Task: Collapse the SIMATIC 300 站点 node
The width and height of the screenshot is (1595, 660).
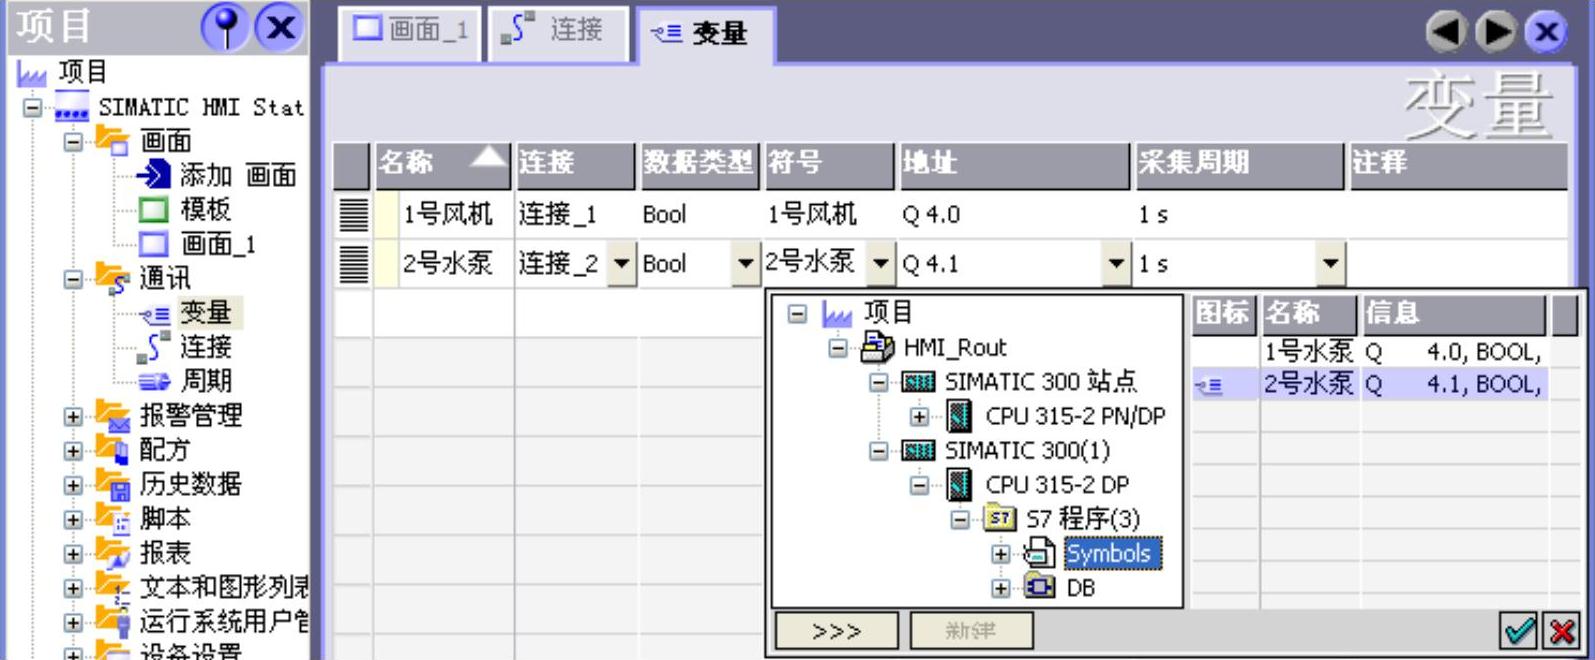Action: coord(878,383)
